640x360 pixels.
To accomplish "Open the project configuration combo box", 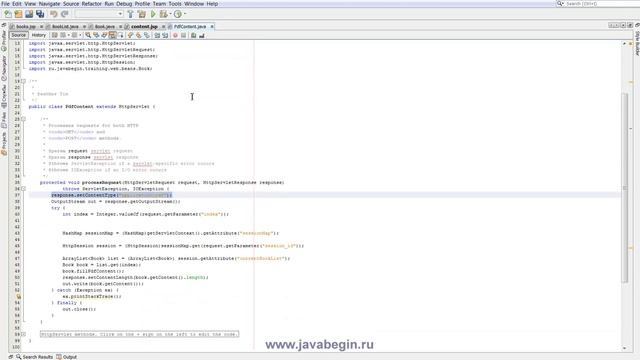I will tap(99, 14).
